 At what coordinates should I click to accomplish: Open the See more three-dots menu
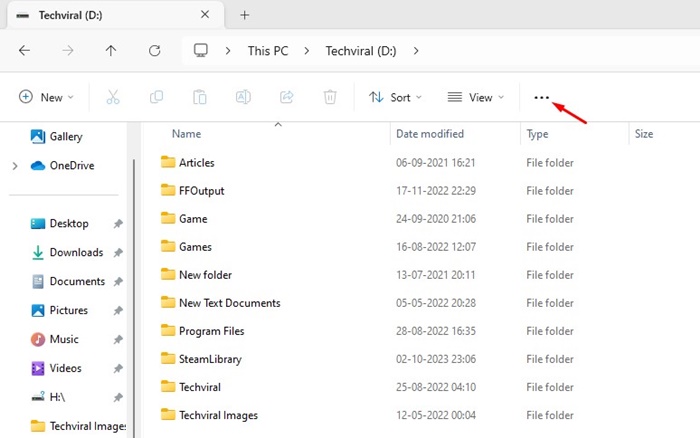click(542, 97)
